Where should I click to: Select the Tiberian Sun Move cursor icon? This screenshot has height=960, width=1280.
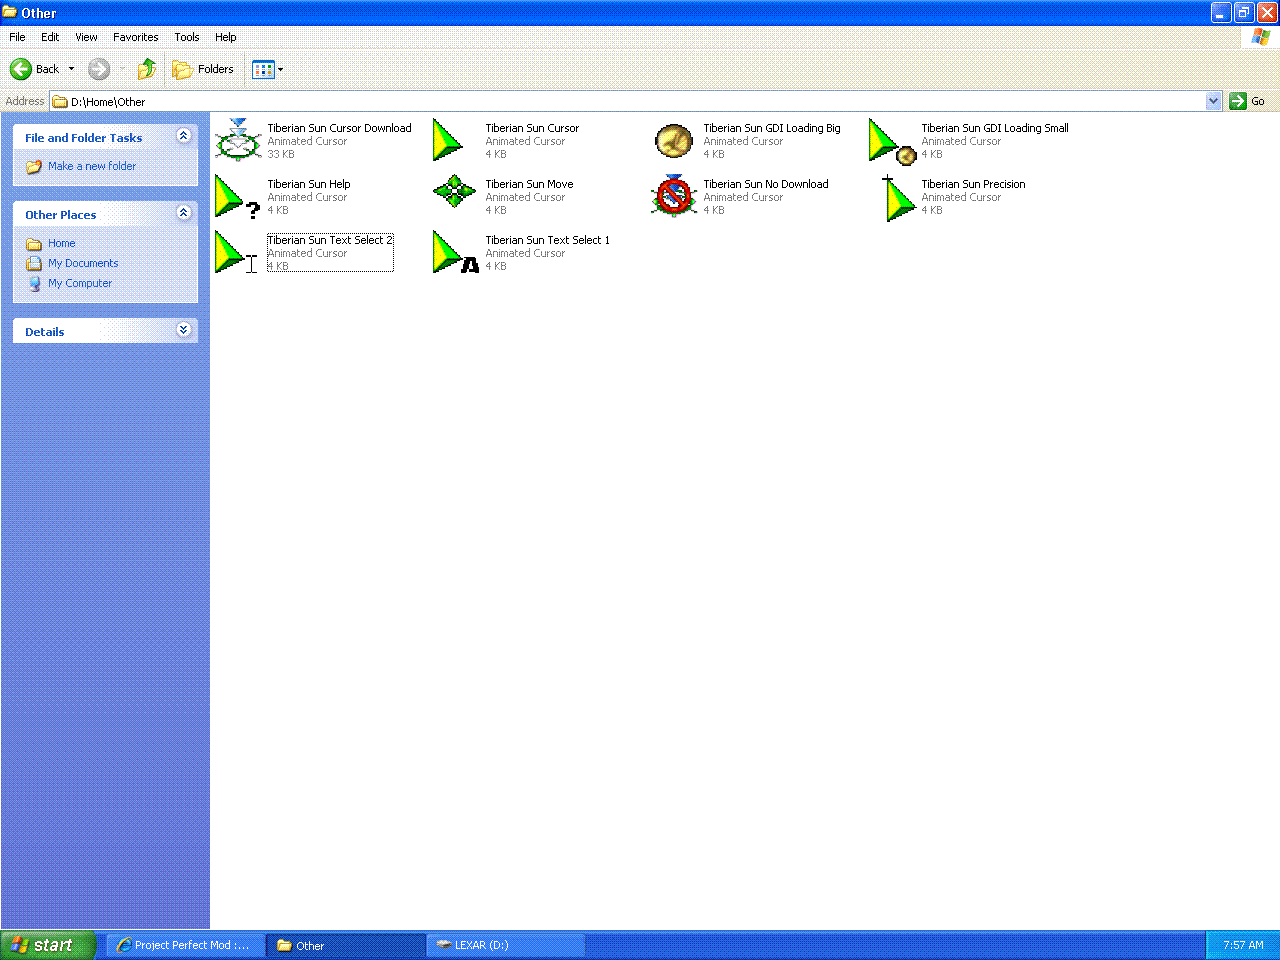click(x=455, y=192)
